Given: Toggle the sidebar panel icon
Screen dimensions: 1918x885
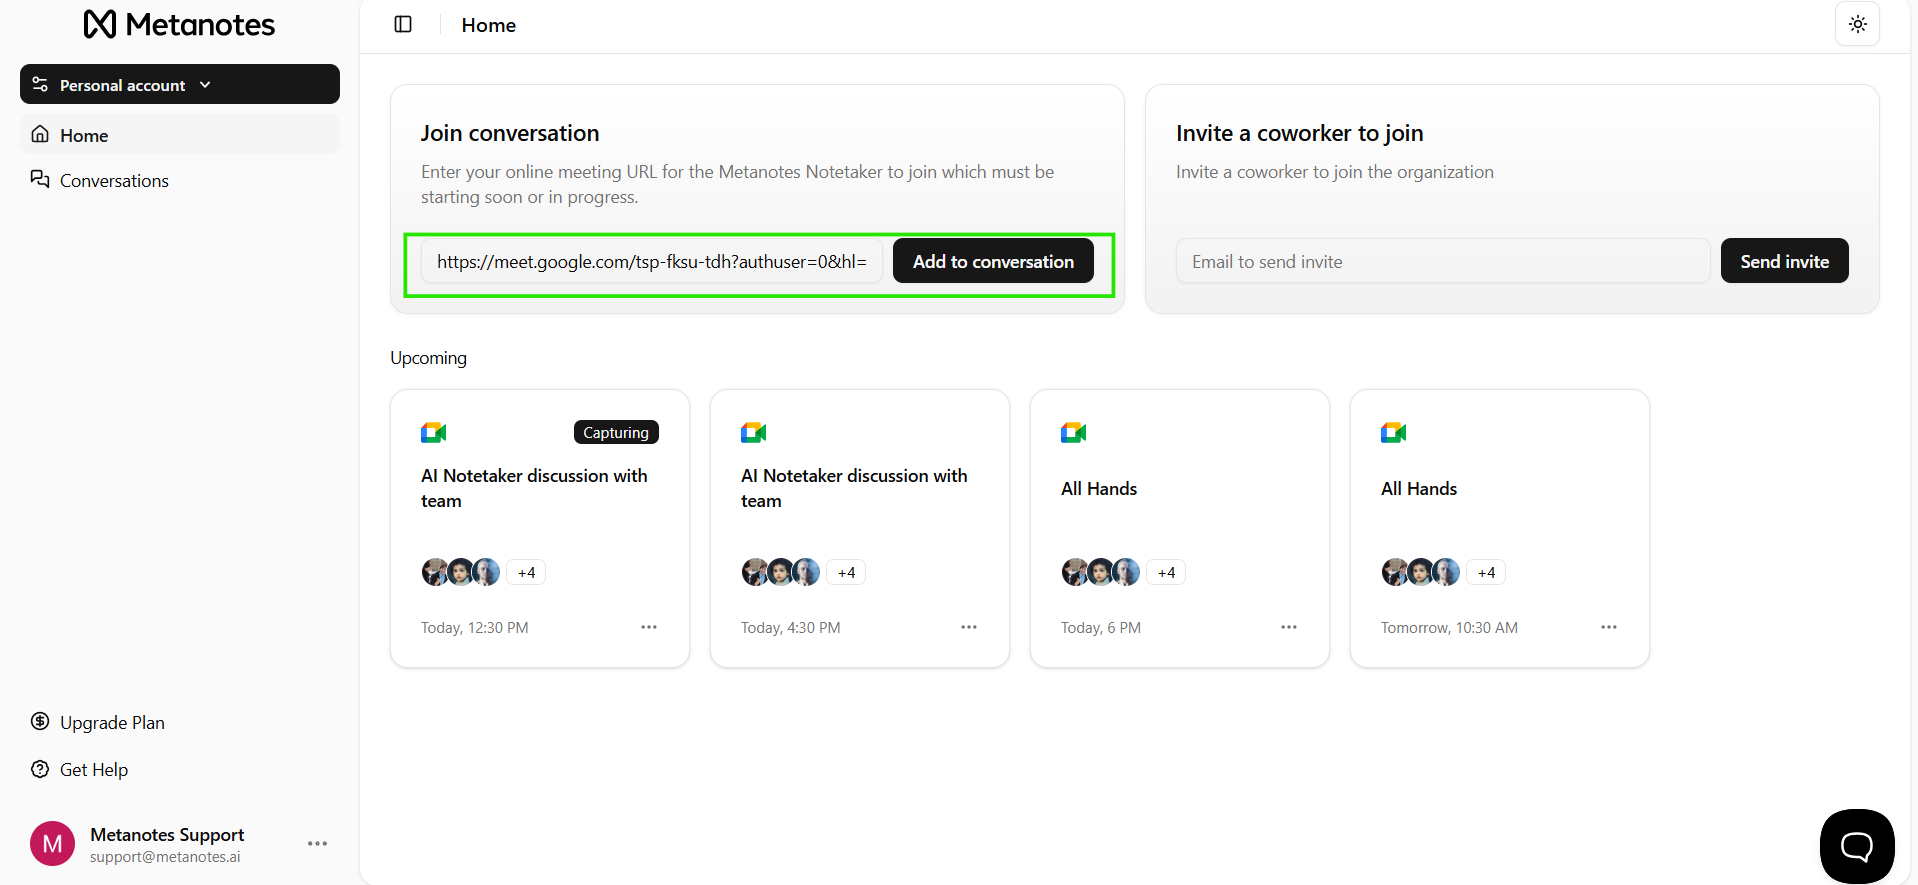Looking at the screenshot, I should (403, 24).
